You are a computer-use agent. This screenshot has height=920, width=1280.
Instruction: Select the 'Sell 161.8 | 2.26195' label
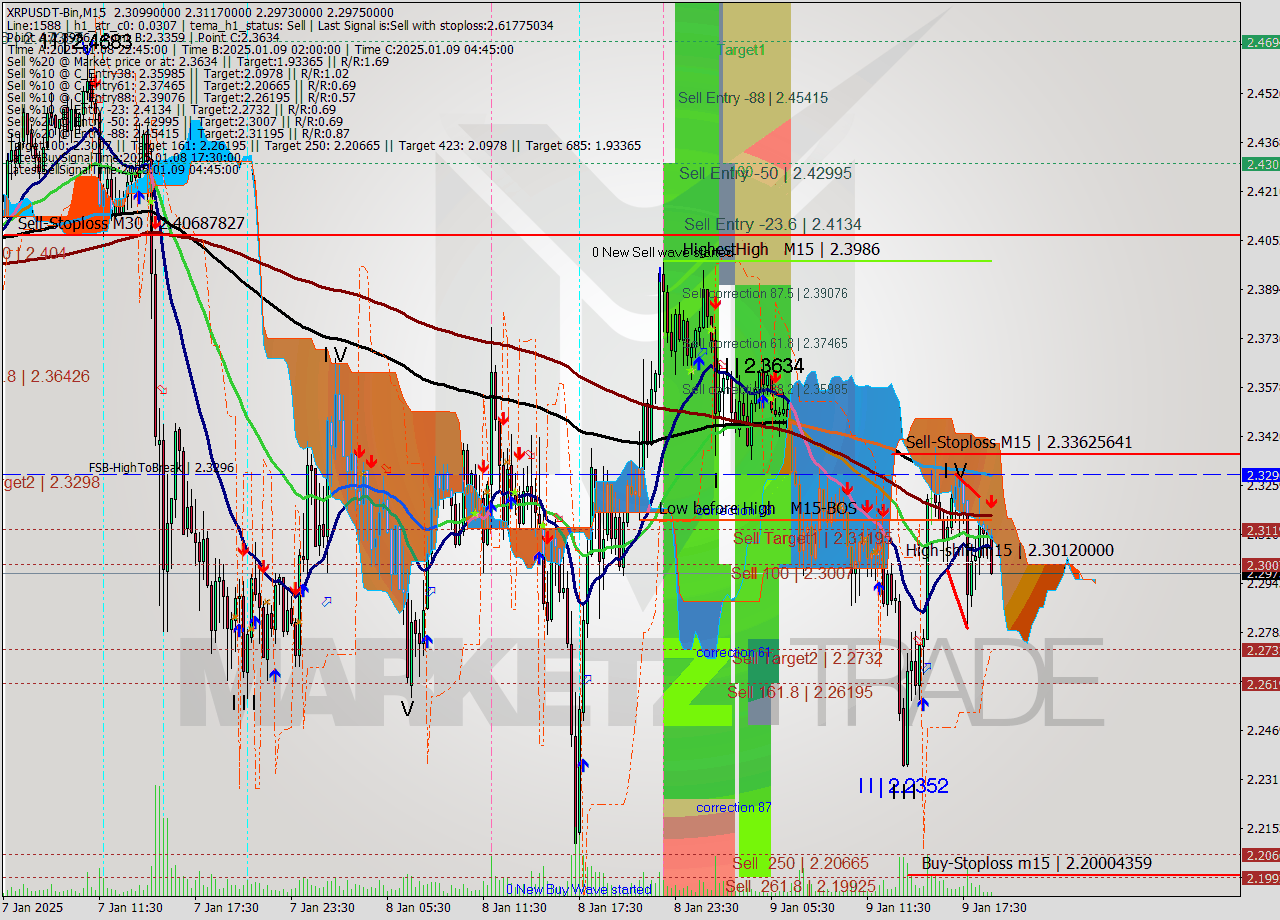coord(800,692)
